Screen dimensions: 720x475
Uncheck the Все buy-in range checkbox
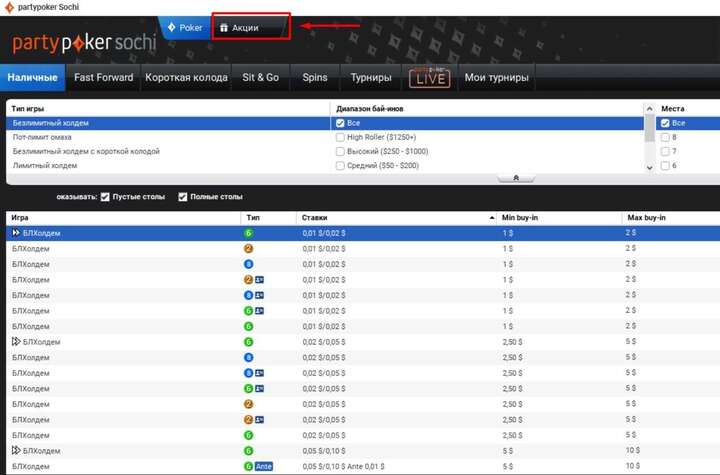click(x=340, y=123)
